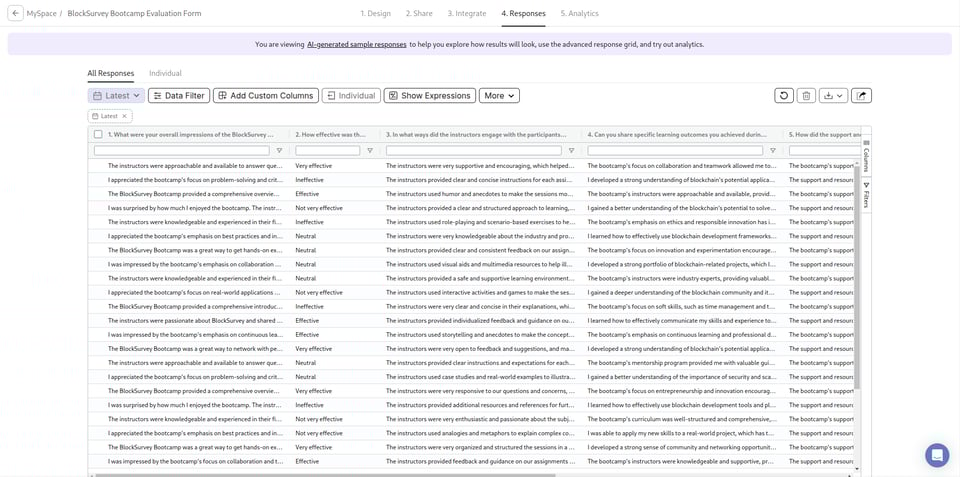
Task: Click the funnel icon for question 1 column
Action: coord(279,151)
